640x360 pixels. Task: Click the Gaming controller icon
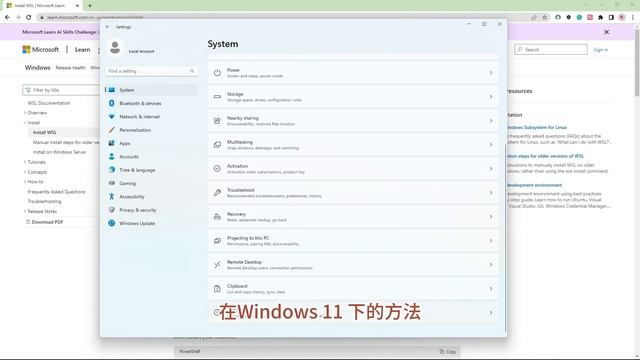[111, 183]
